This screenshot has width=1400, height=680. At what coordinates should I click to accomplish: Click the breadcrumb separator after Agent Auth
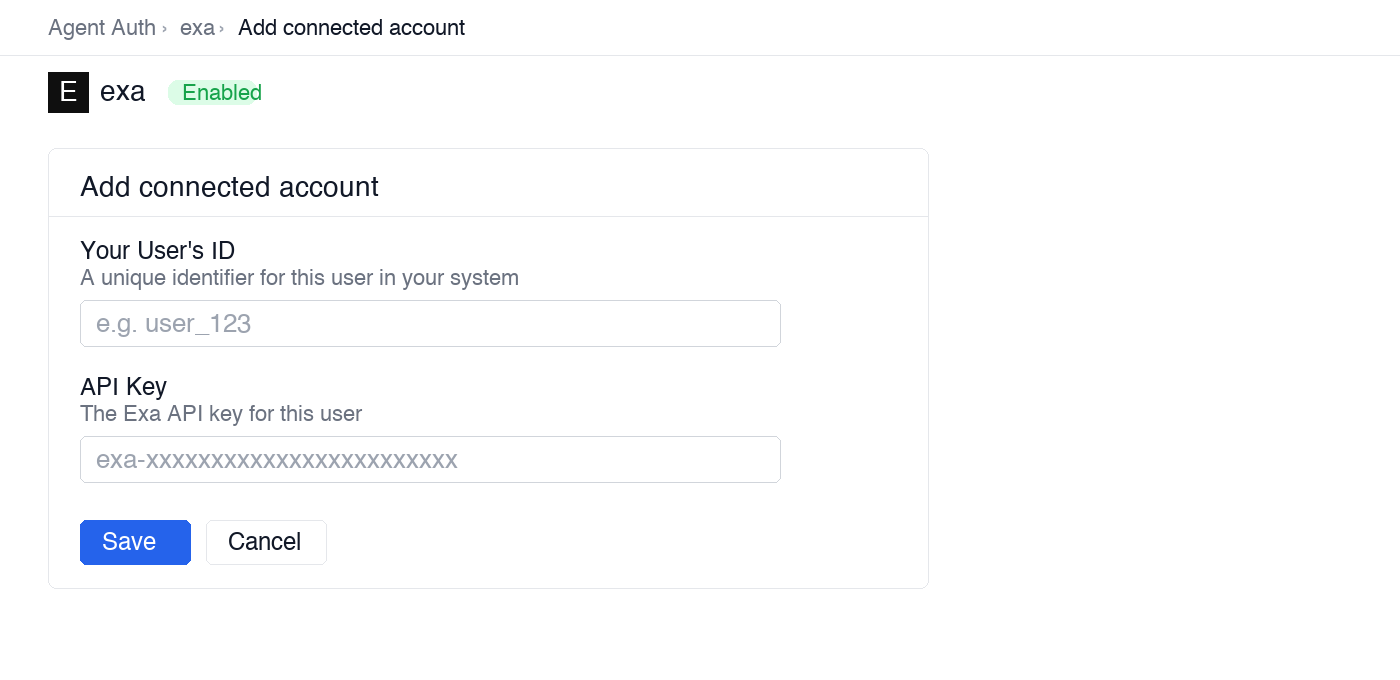coord(163,28)
